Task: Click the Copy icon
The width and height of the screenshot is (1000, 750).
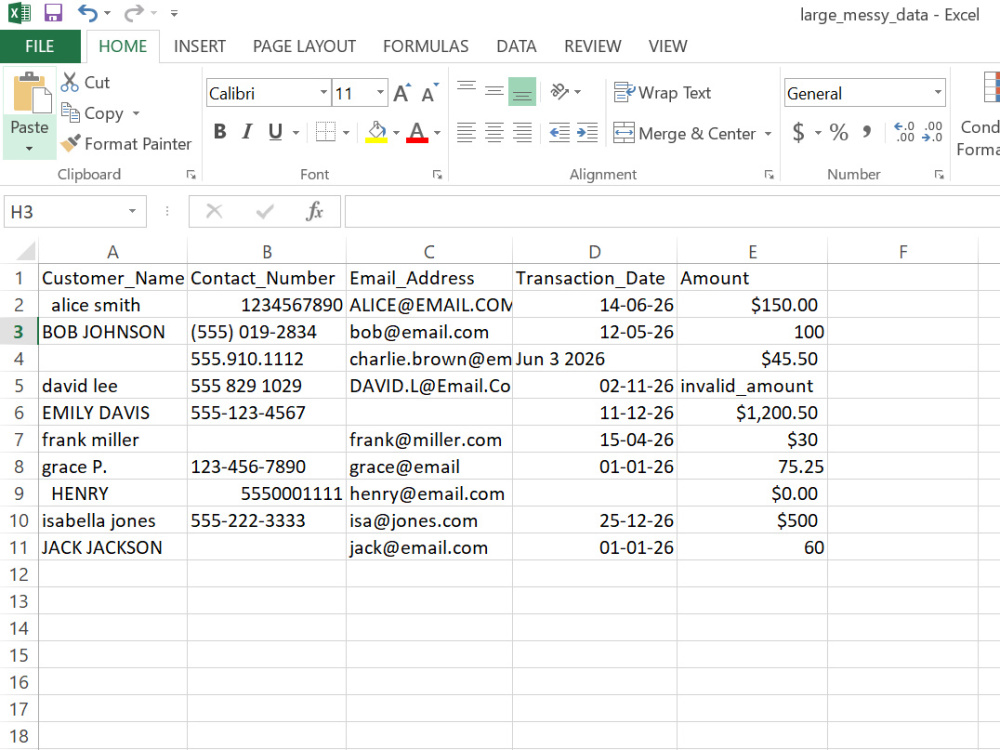Action: (x=70, y=112)
